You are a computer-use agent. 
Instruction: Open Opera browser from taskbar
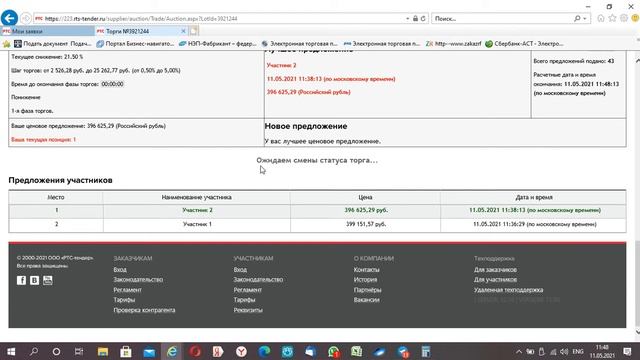point(195,351)
